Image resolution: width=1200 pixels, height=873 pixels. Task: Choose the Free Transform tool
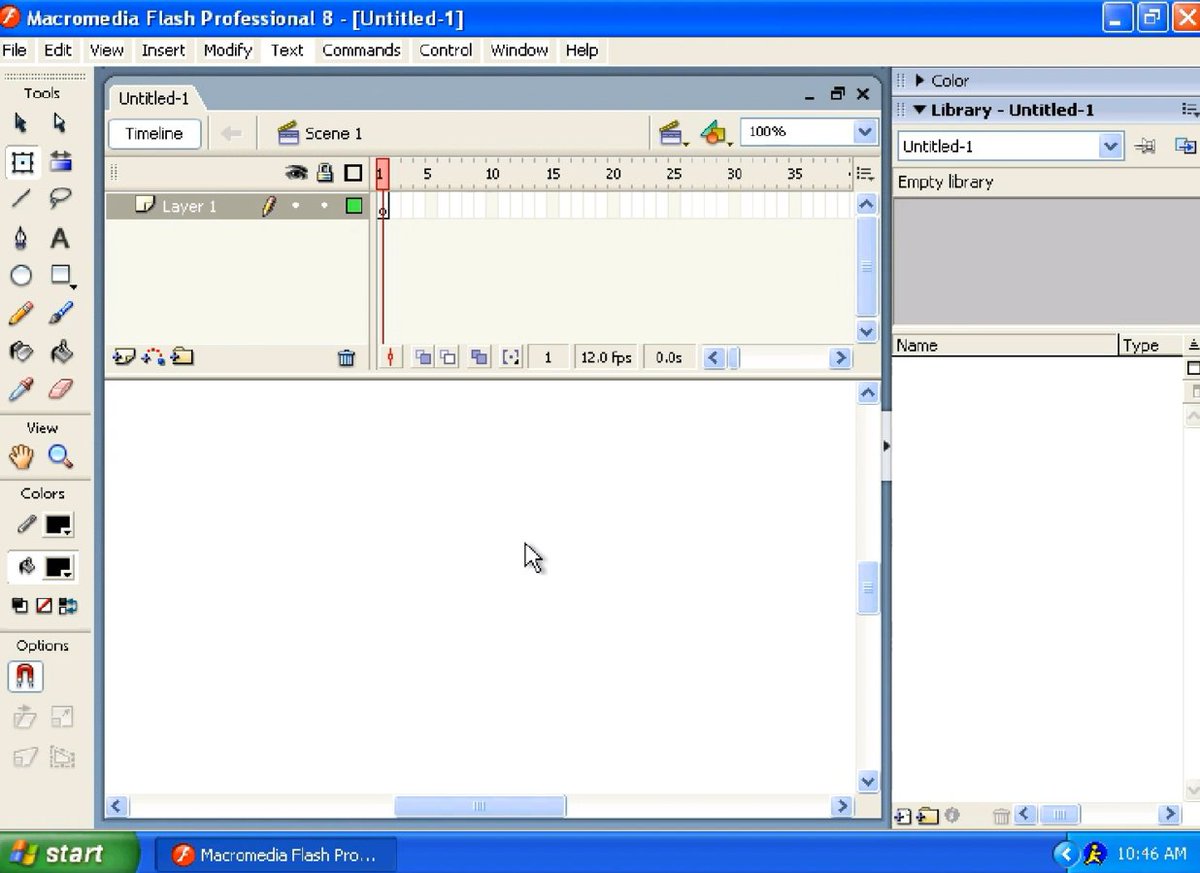pyautogui.click(x=21, y=161)
